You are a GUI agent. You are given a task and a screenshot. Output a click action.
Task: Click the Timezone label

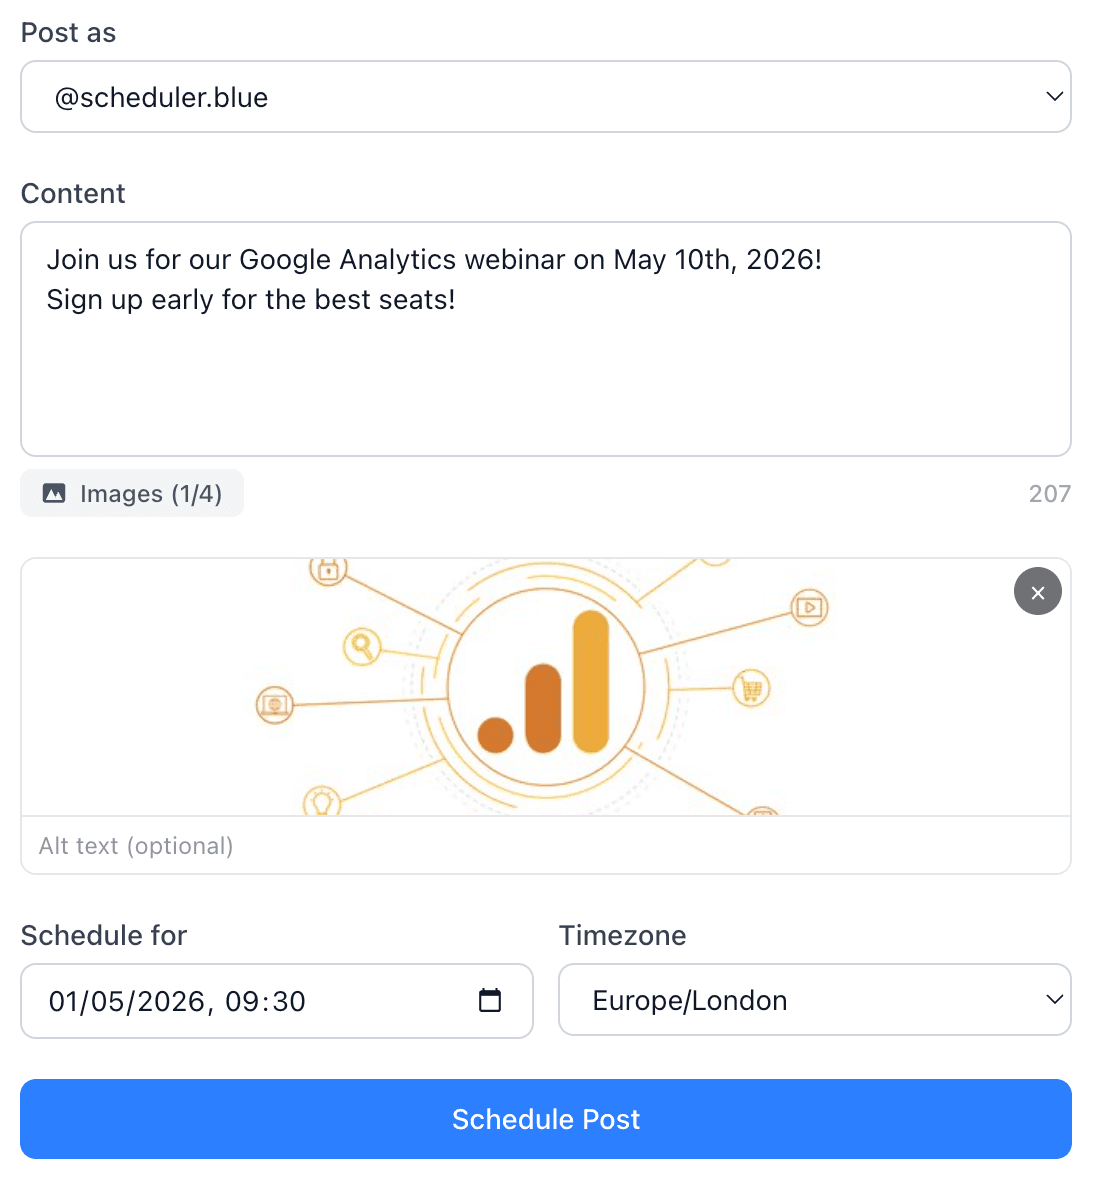click(622, 935)
